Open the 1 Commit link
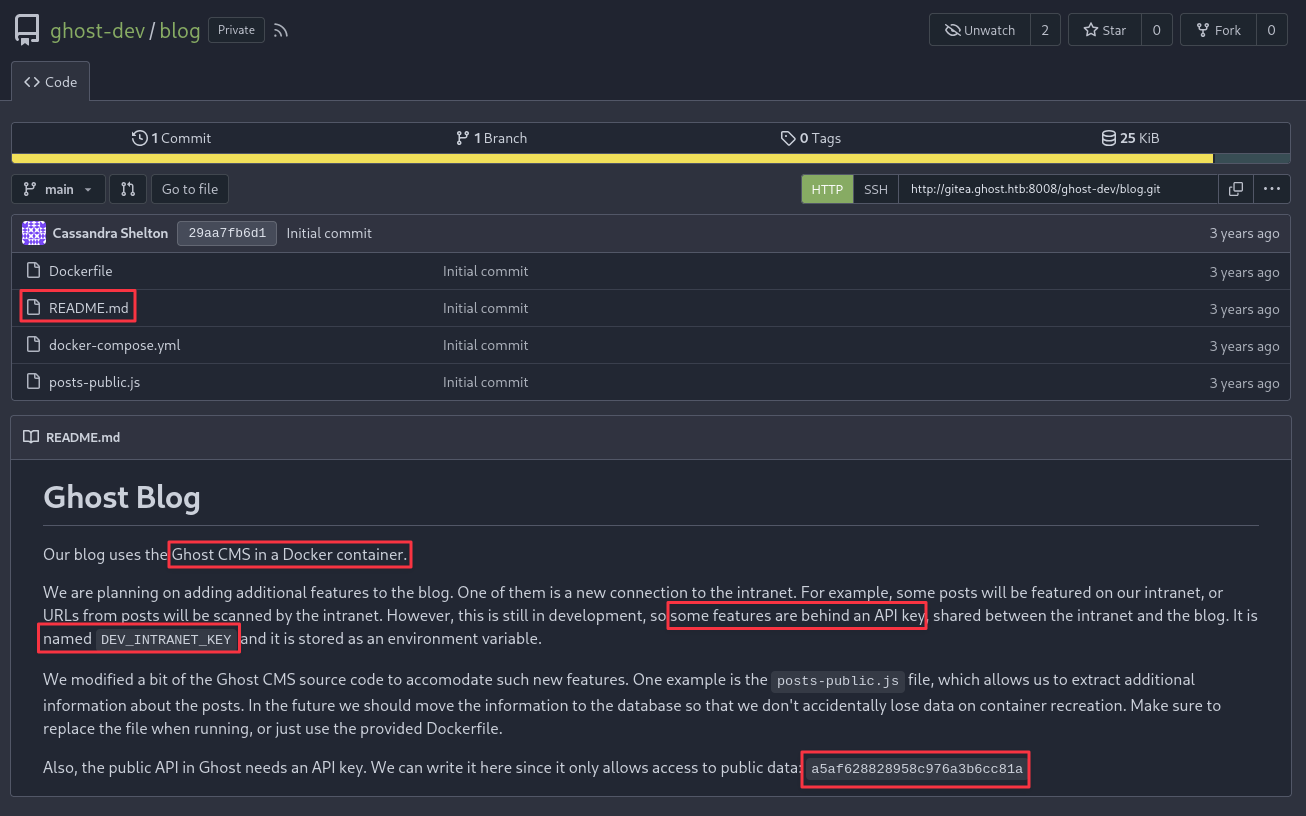Screen dimensions: 1306x816 point(171,138)
